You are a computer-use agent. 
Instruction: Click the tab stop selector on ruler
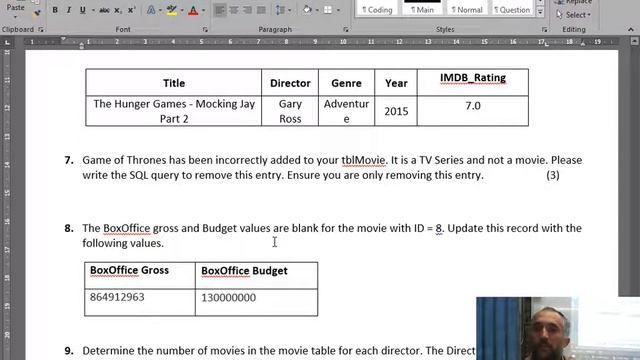(7, 42)
